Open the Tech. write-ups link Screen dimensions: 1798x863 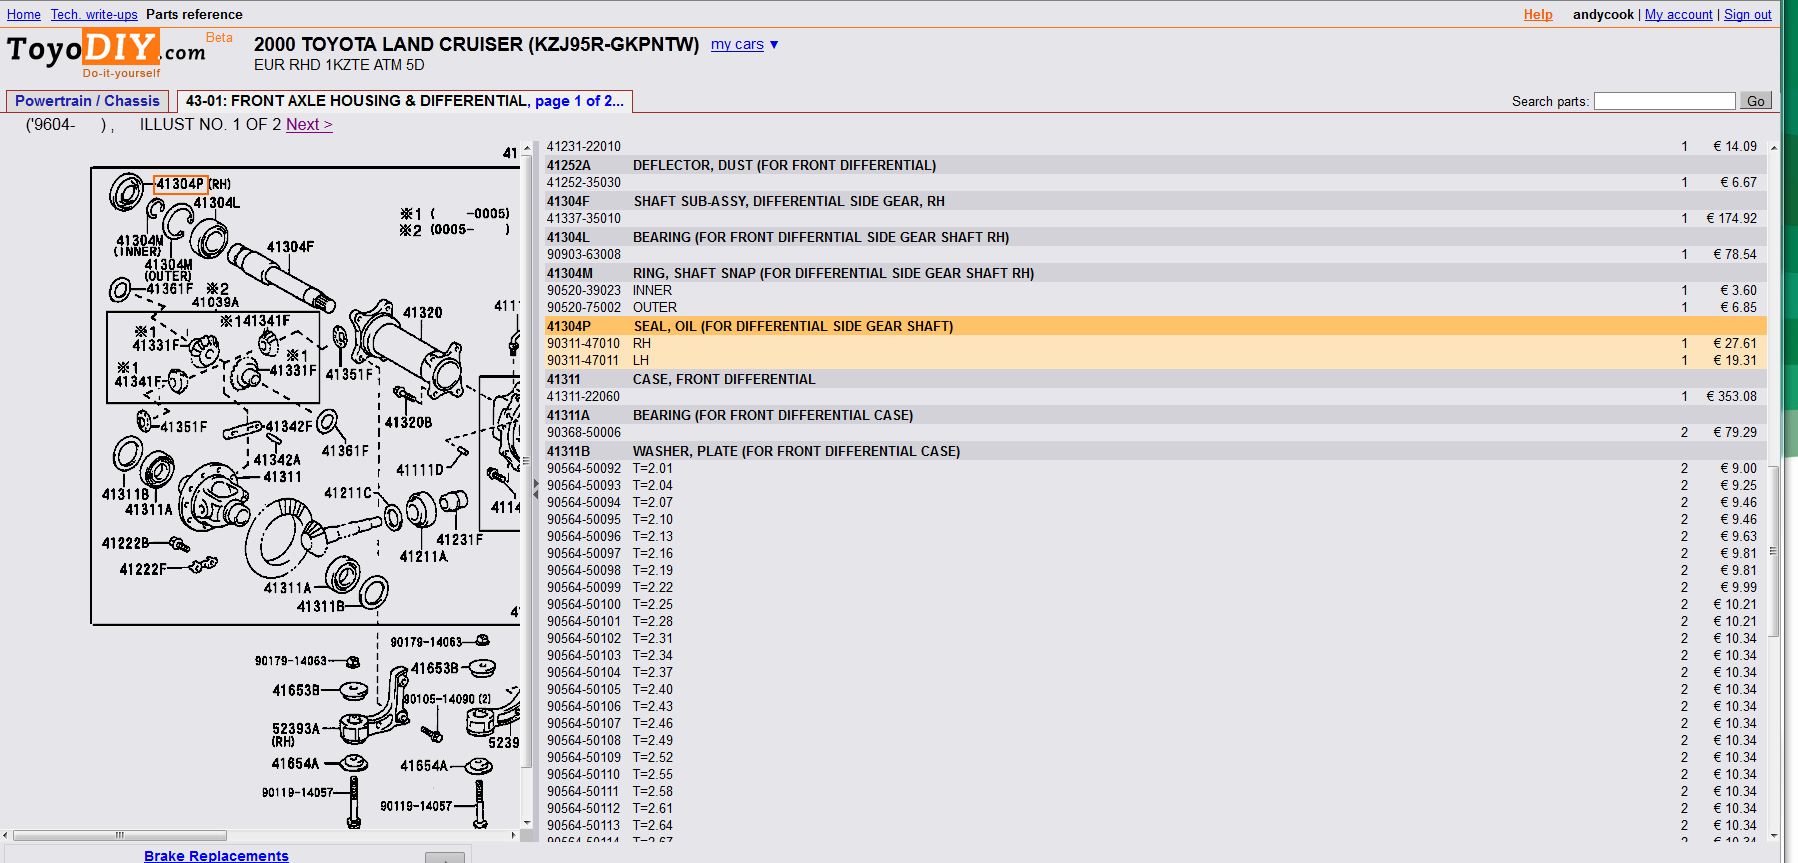tap(94, 15)
